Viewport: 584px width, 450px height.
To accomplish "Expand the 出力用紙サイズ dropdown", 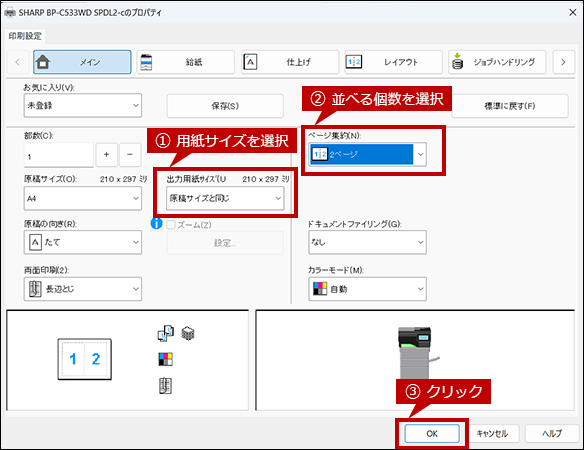I will (x=225, y=198).
